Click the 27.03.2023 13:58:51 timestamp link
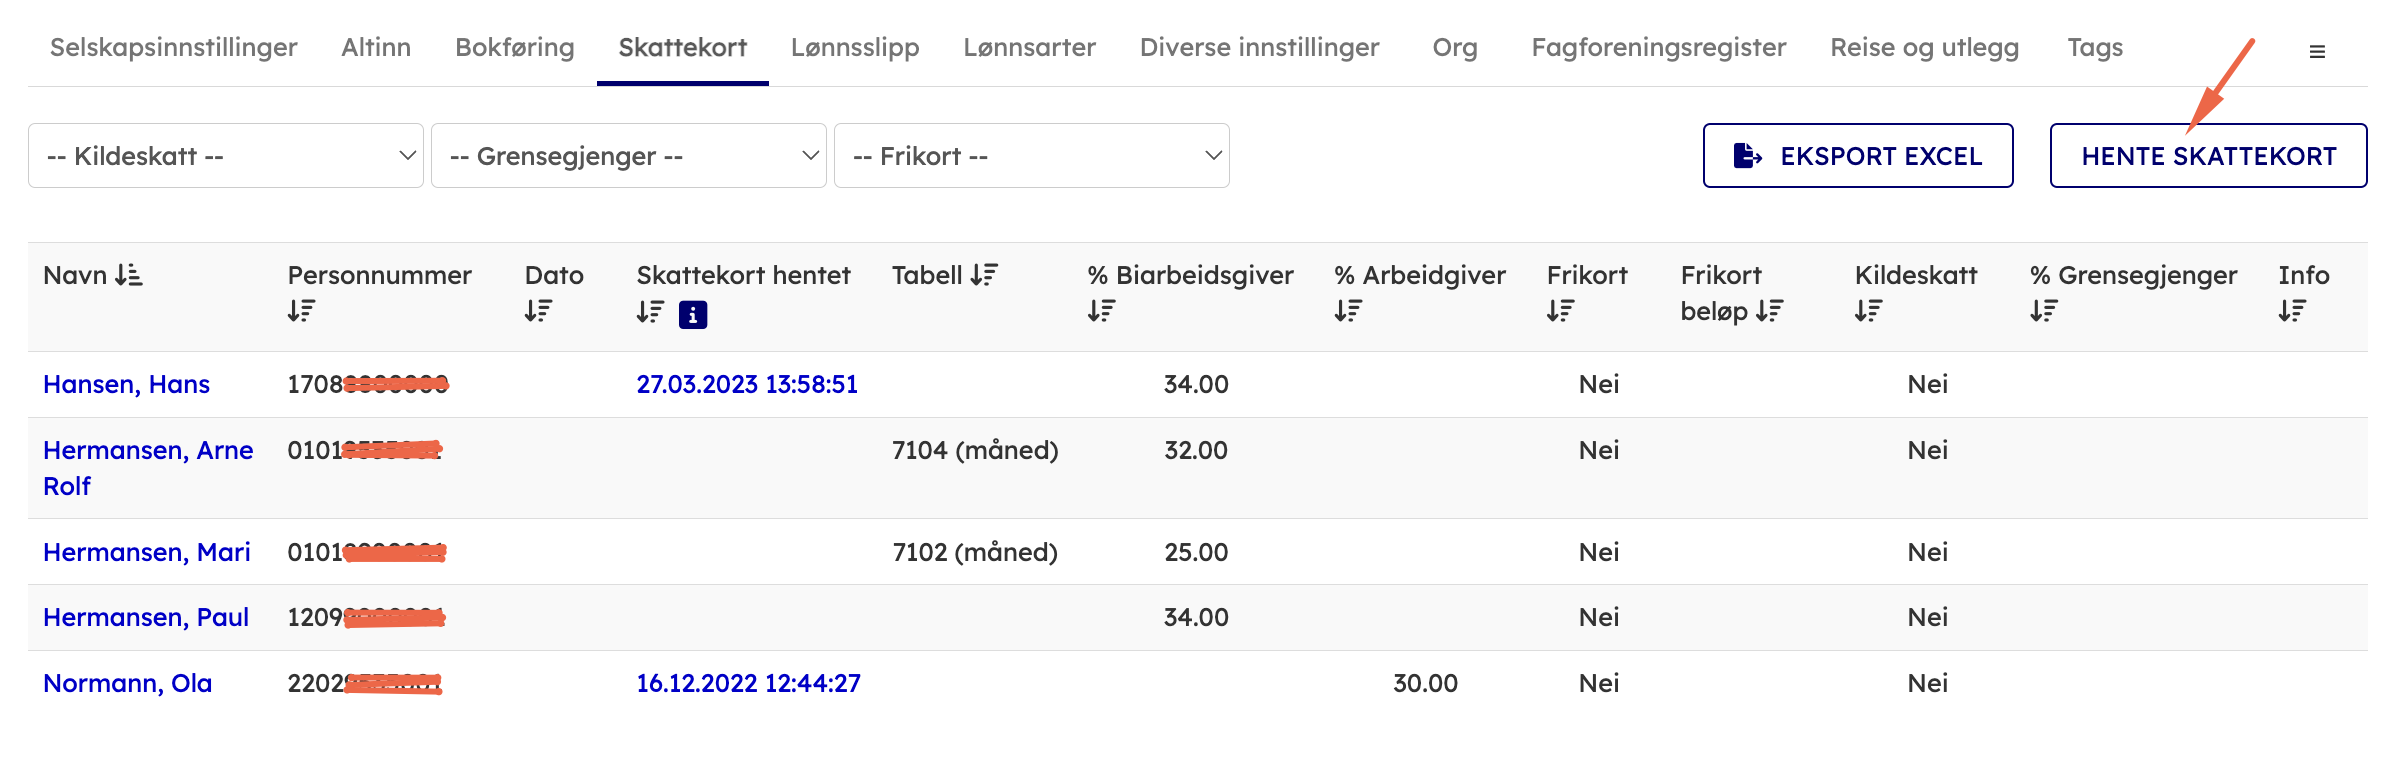Image resolution: width=2386 pixels, height=760 pixels. (747, 384)
